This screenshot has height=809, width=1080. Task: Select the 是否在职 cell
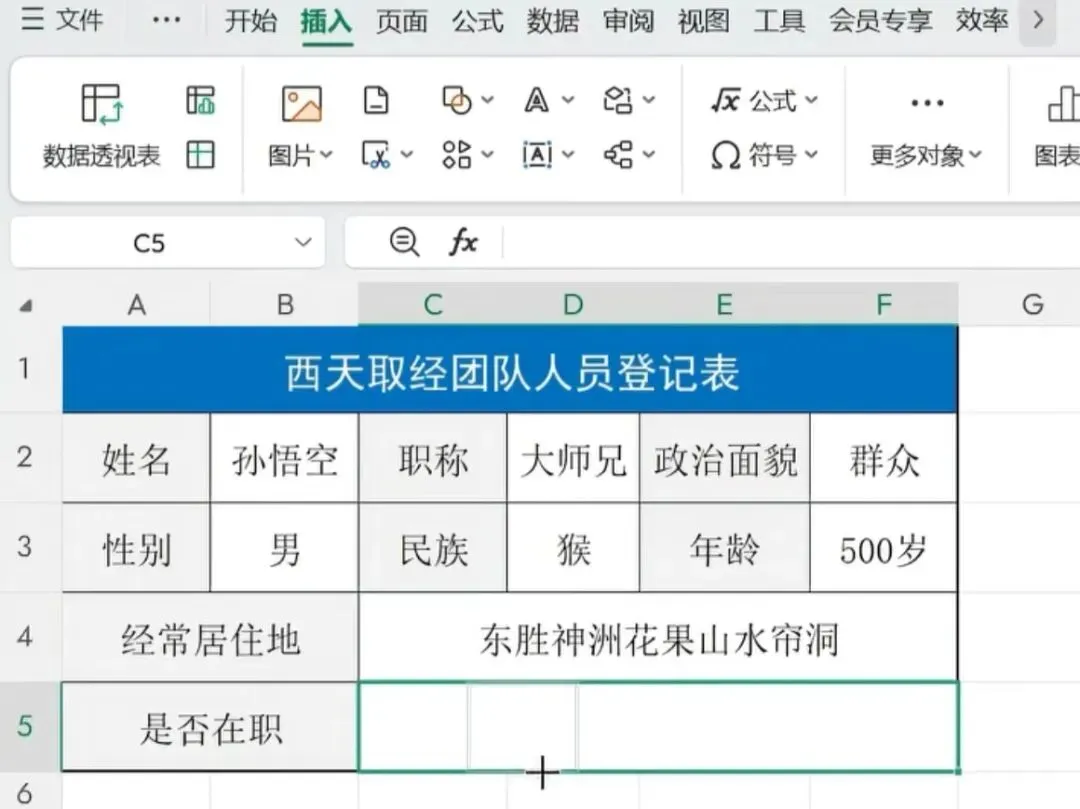pyautogui.click(x=210, y=727)
